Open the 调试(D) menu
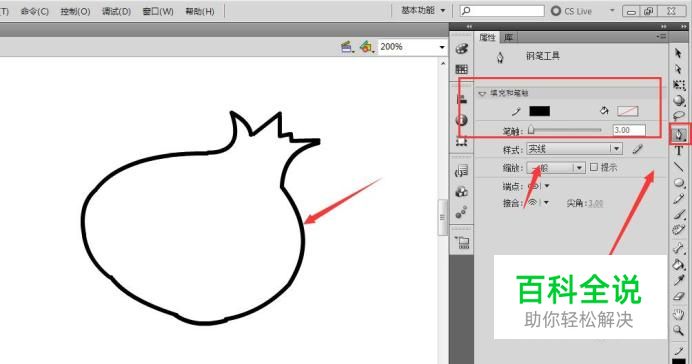The height and width of the screenshot is (364, 692). 117,11
